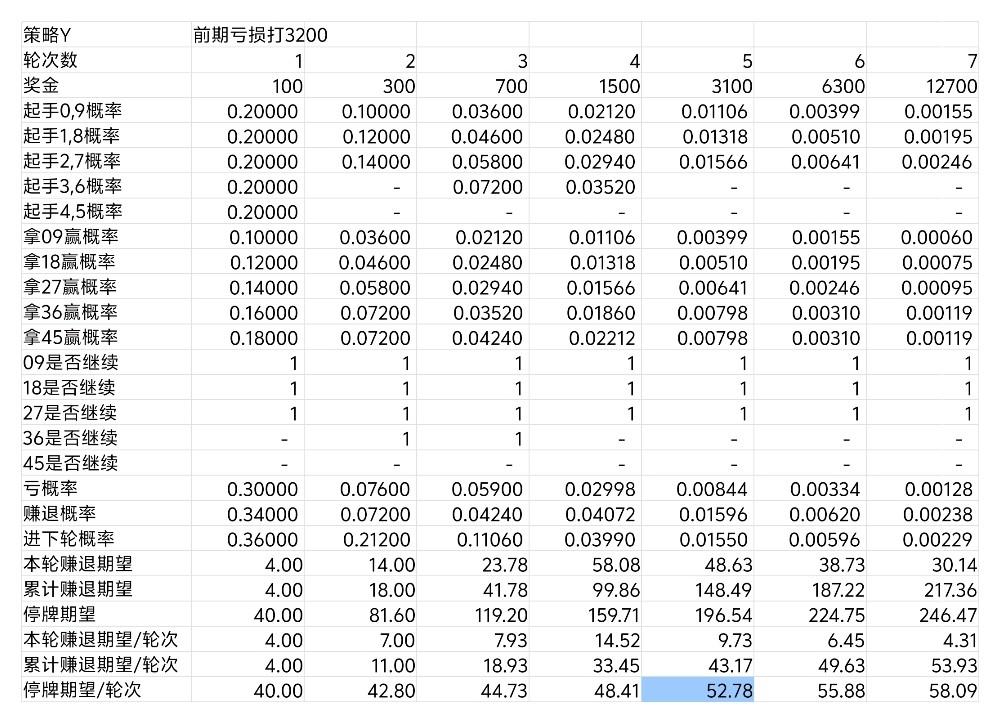The image size is (1001, 724).
Task: Select the '18是否继续' row label
Action: click(70, 388)
